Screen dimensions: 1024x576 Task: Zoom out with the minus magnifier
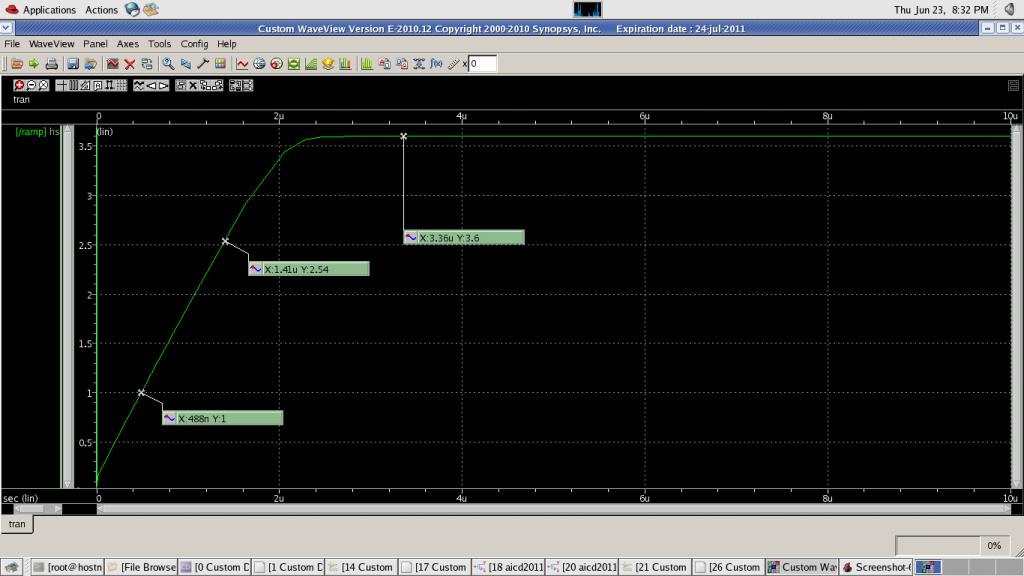(31, 86)
